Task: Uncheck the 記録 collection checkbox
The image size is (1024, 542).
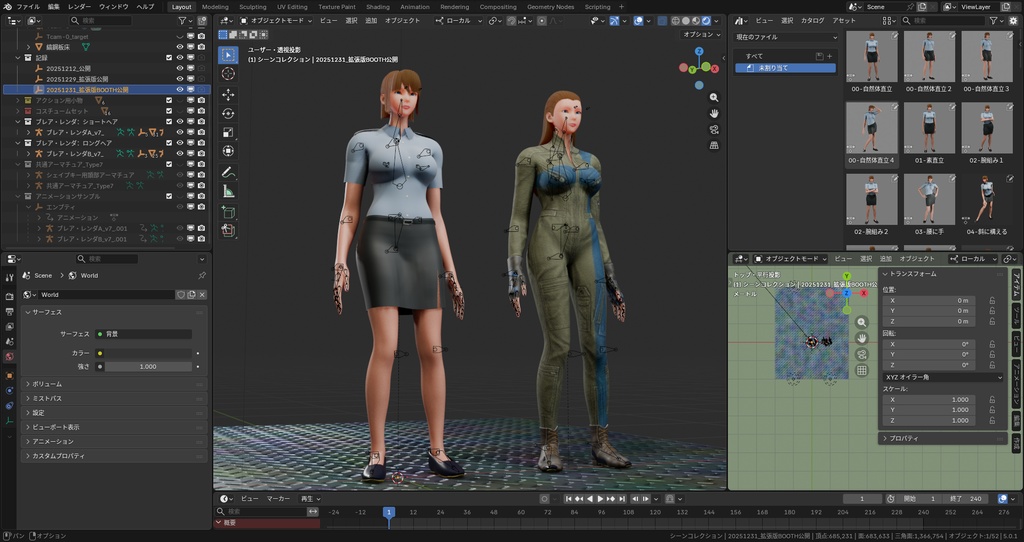Action: click(169, 57)
